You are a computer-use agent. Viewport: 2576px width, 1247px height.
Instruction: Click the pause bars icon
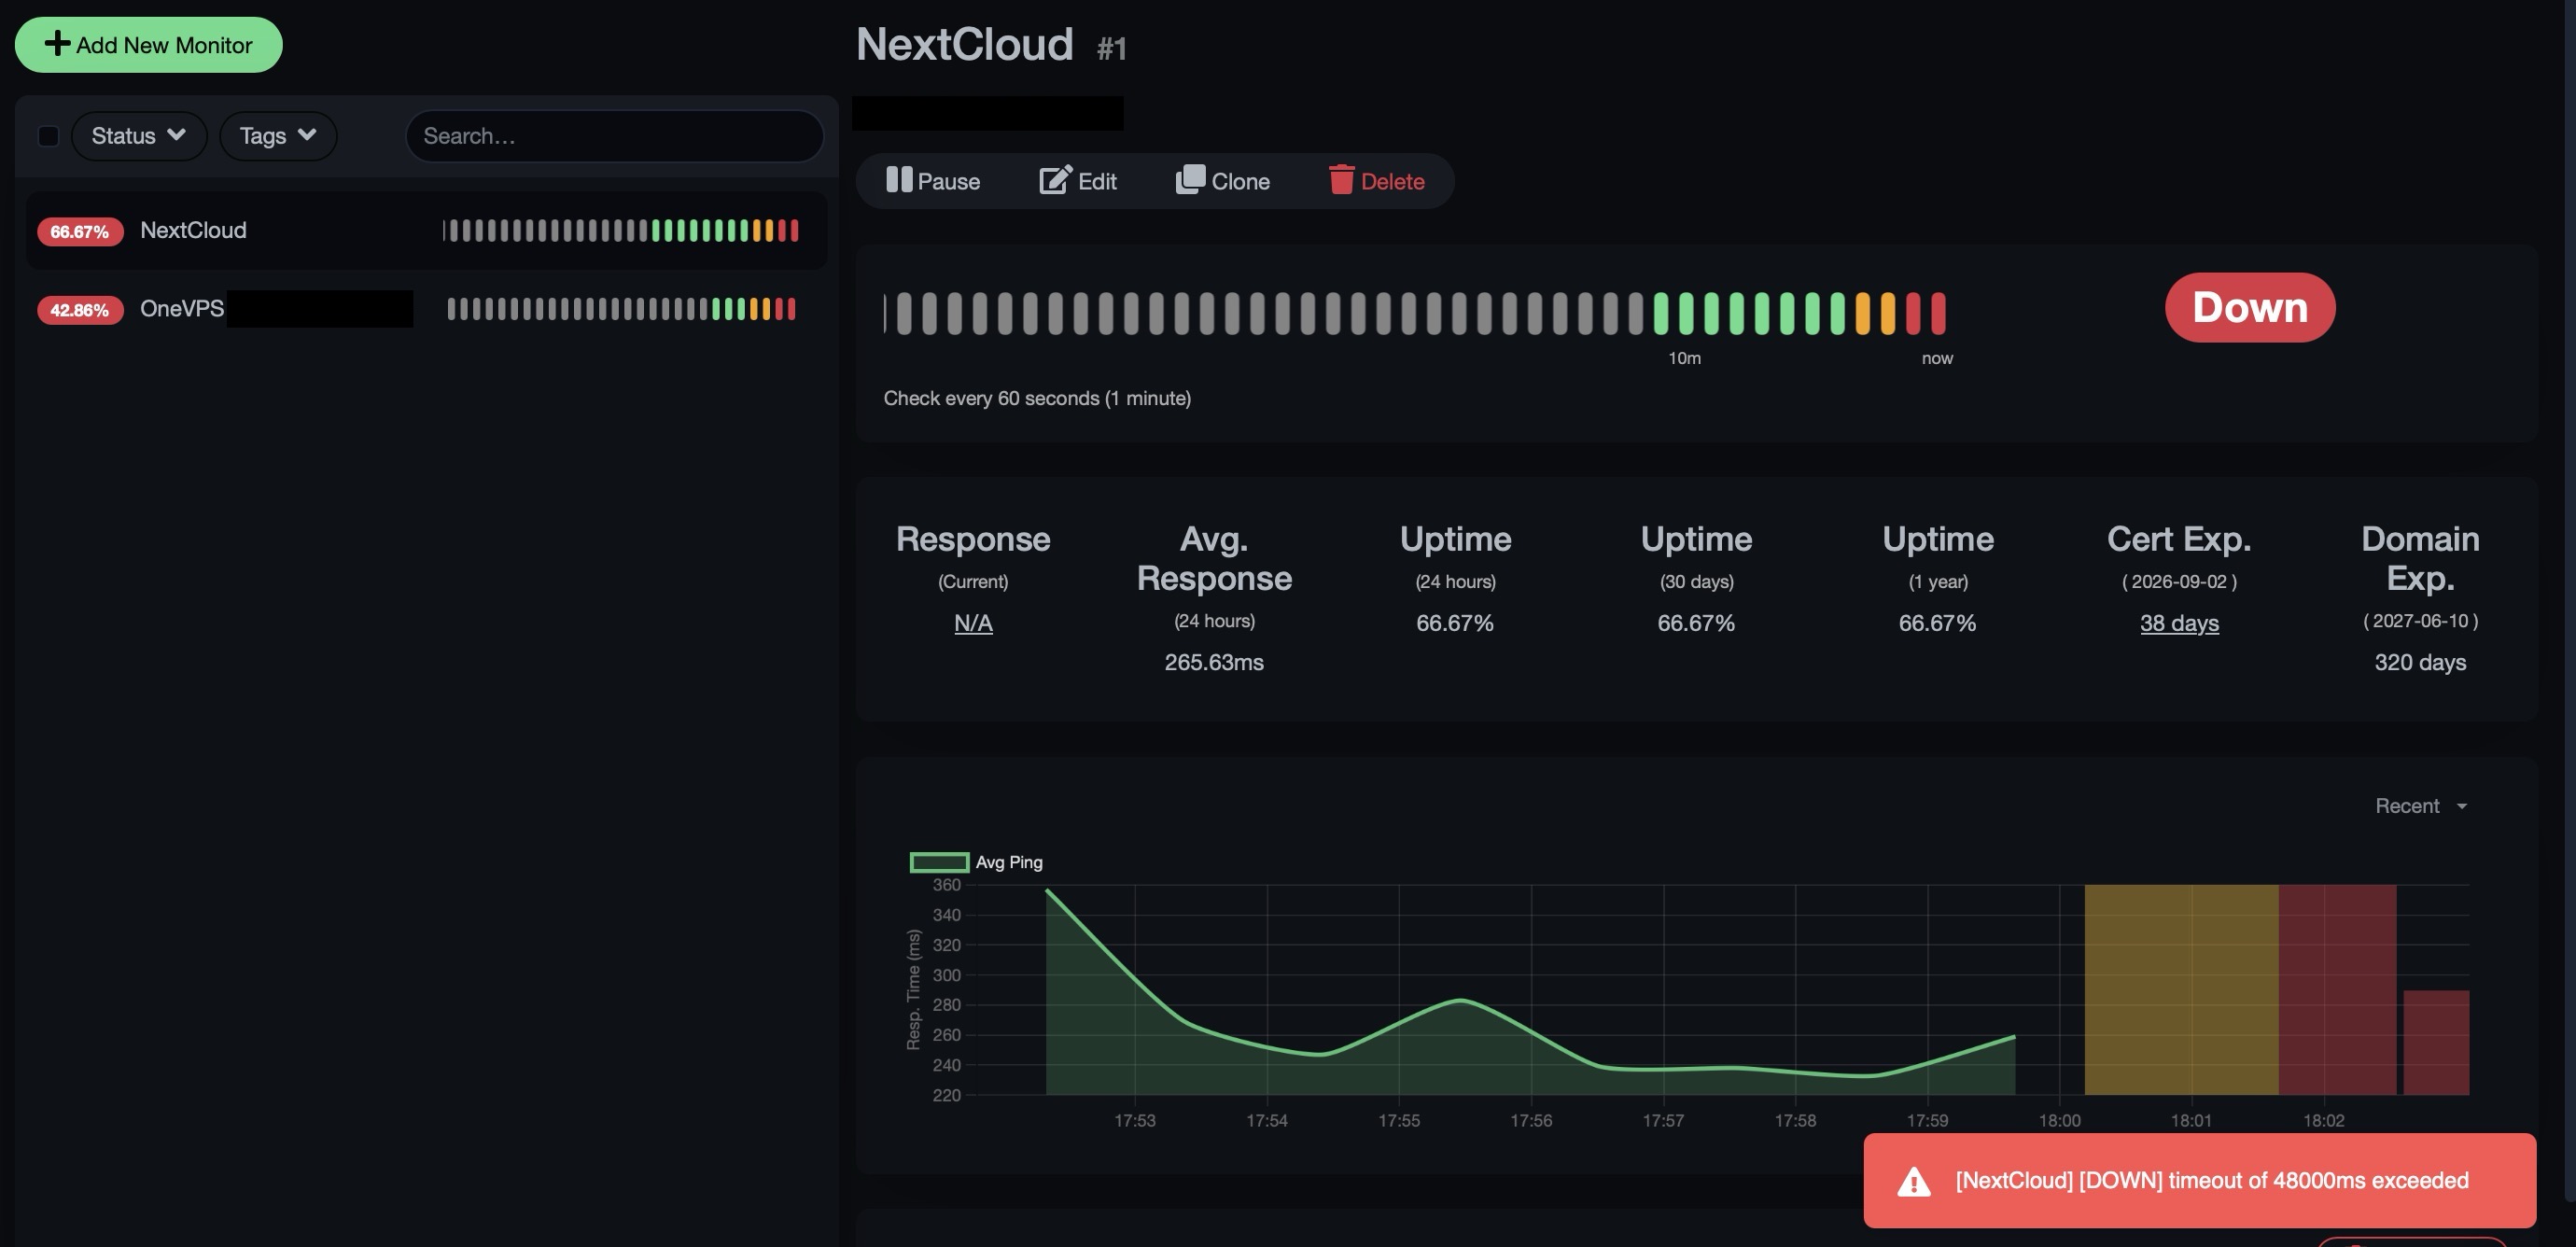point(899,180)
